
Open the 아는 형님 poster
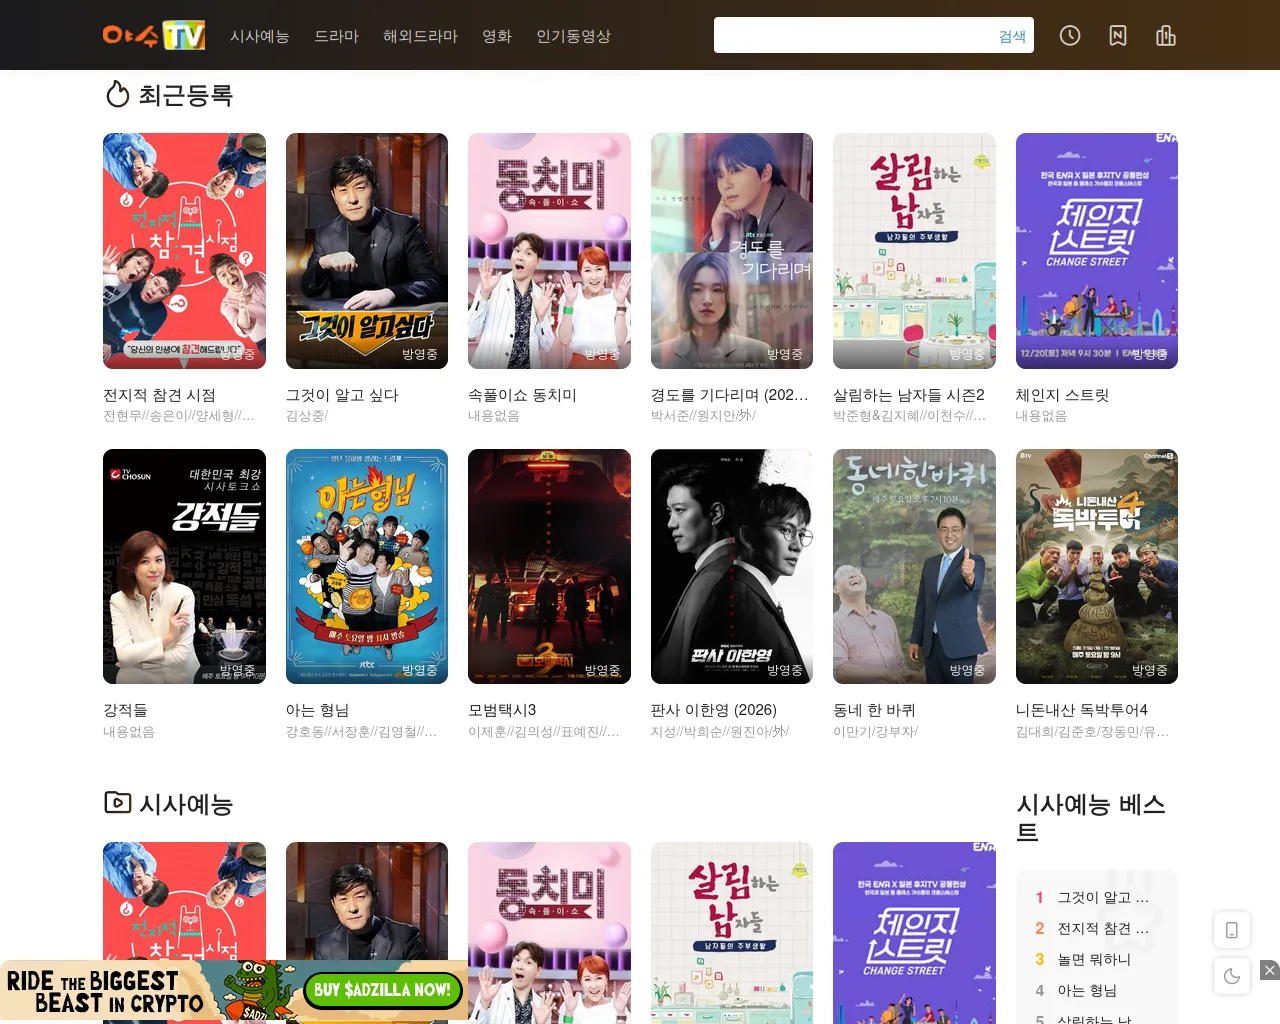point(367,567)
